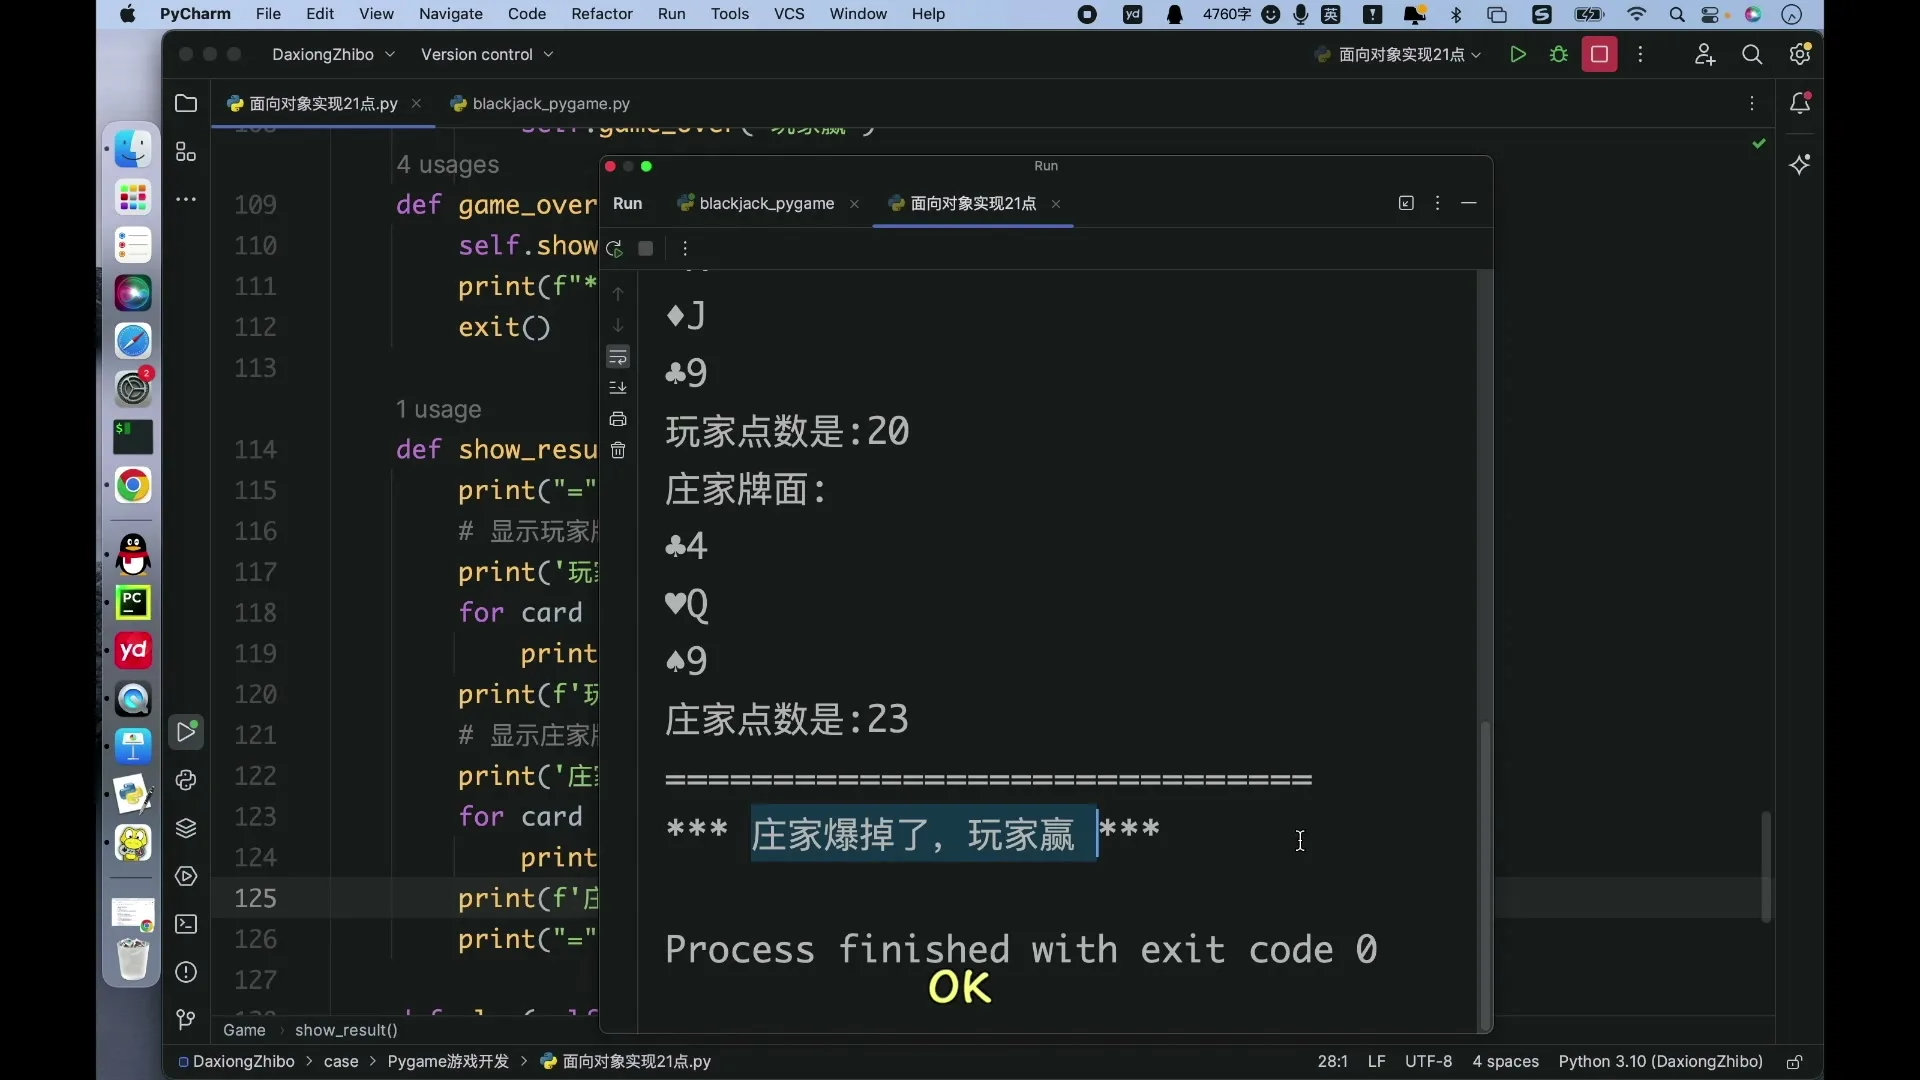Start debugging with the bug icon
1920x1080 pixels.
tap(1558, 55)
